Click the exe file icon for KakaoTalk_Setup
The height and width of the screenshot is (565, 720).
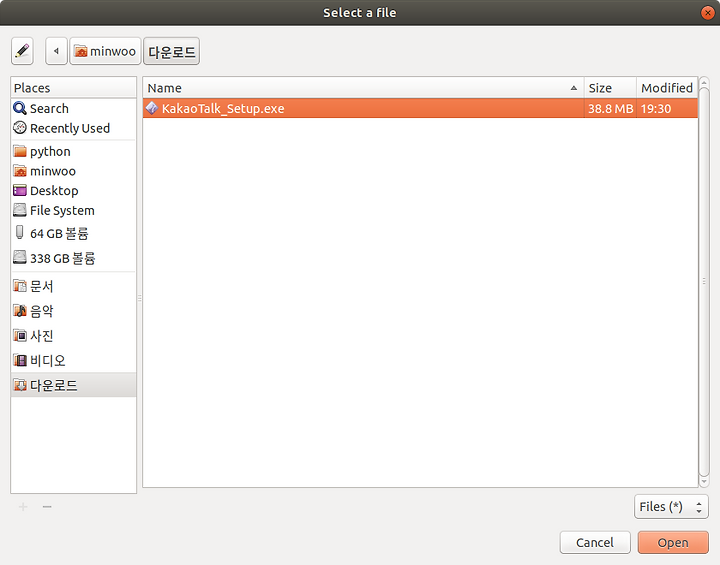pyautogui.click(x=152, y=108)
